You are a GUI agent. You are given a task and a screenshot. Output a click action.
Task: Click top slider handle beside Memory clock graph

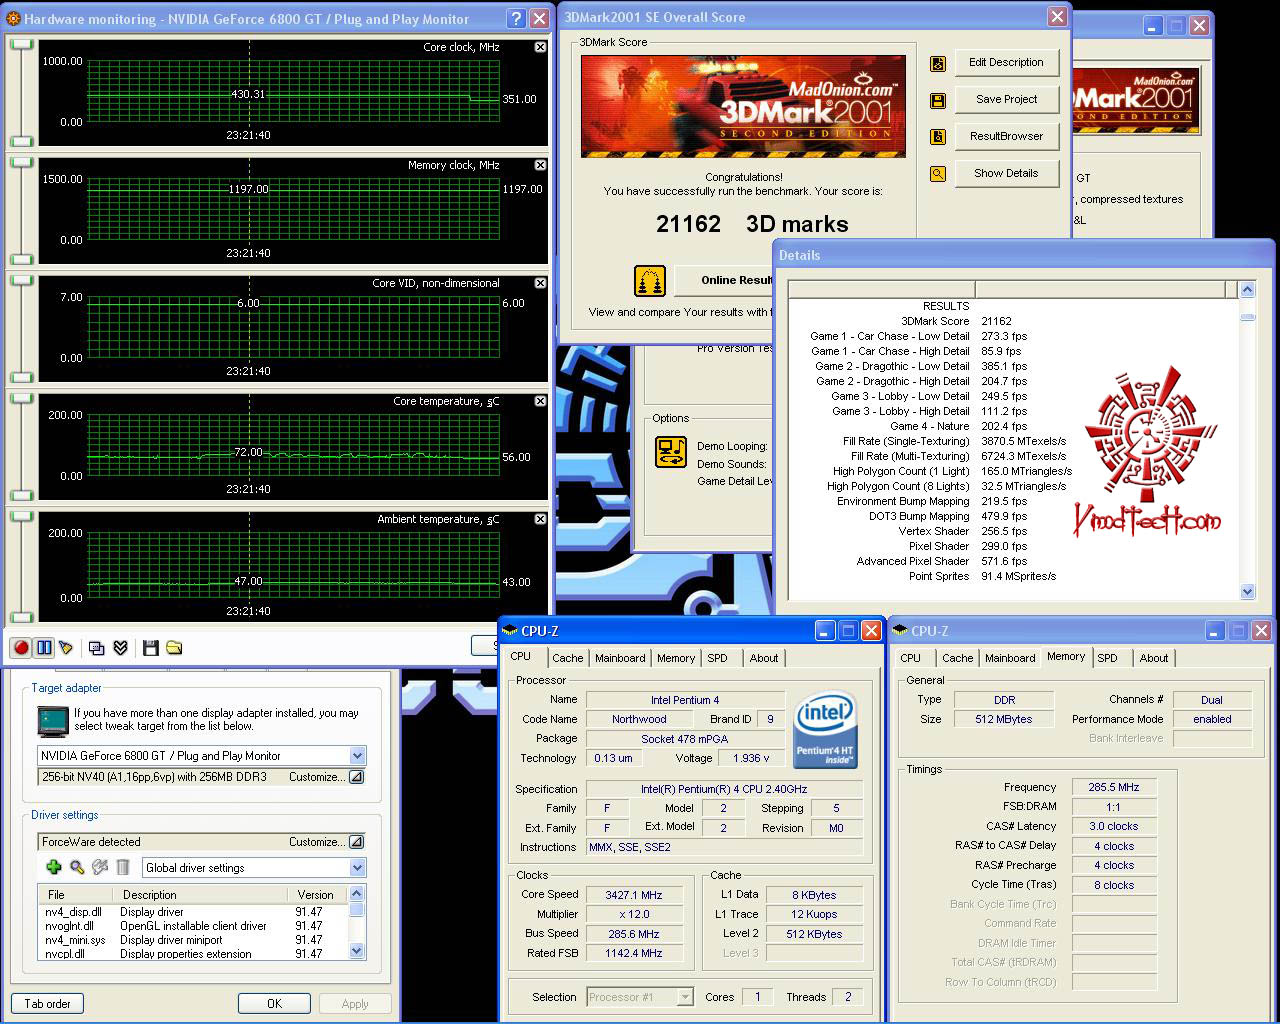(x=21, y=162)
